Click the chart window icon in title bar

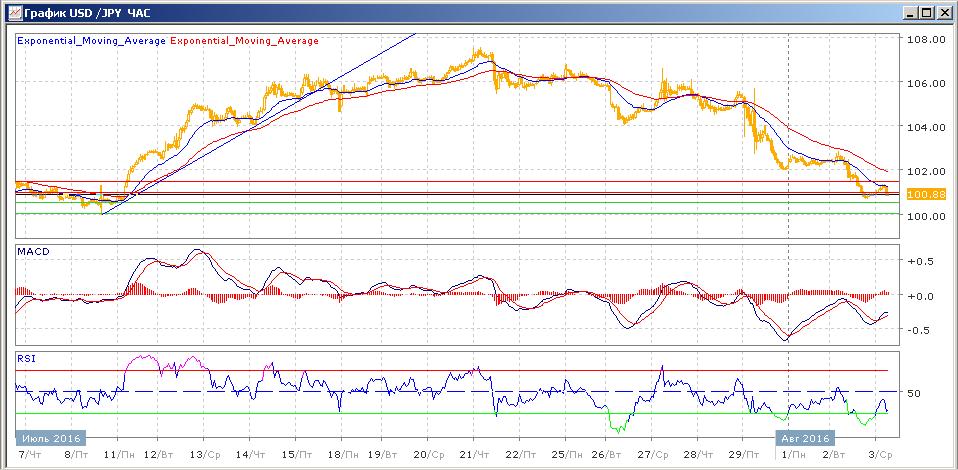[13, 12]
